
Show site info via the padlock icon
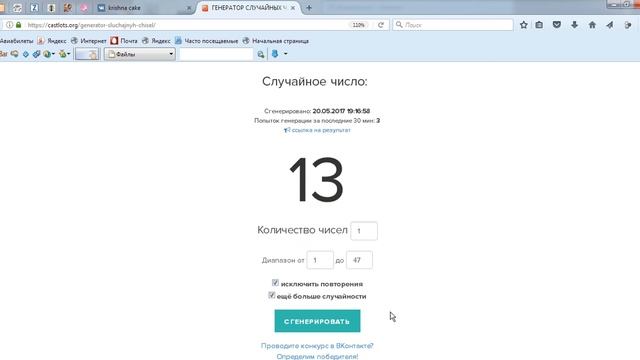pos(18,25)
